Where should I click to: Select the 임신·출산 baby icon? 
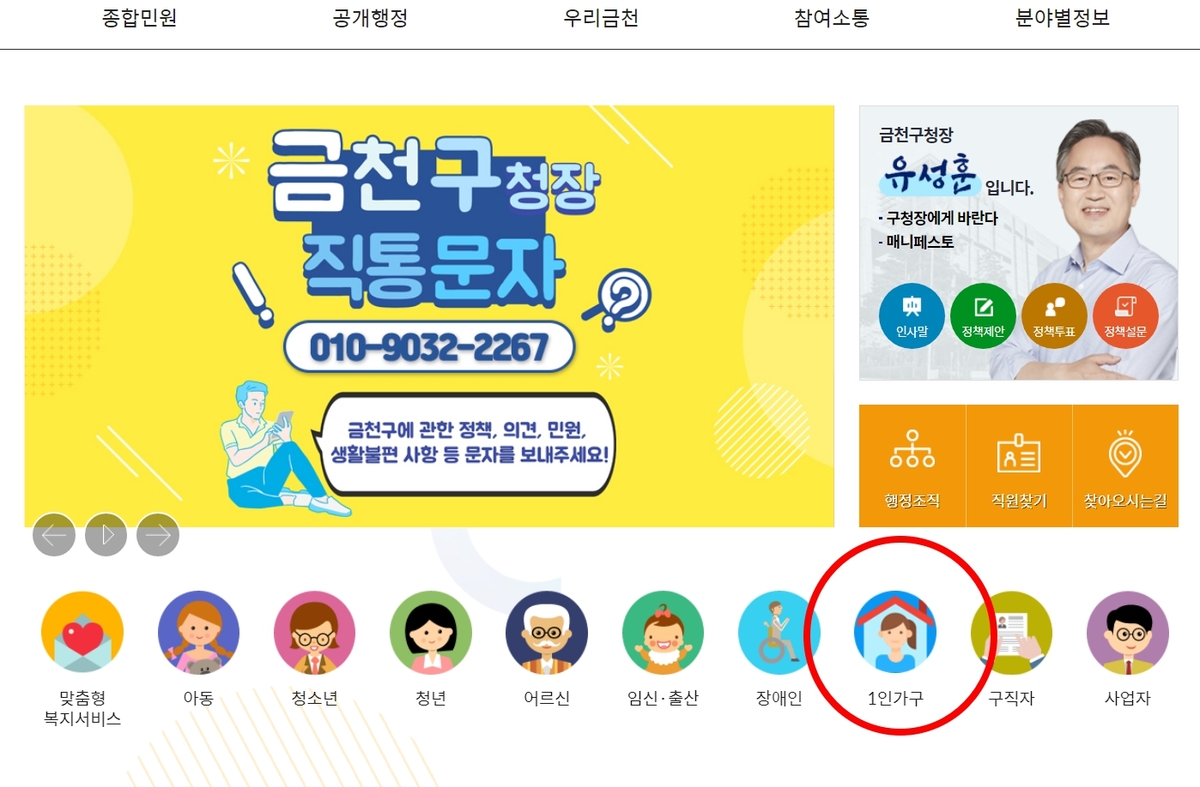(663, 632)
